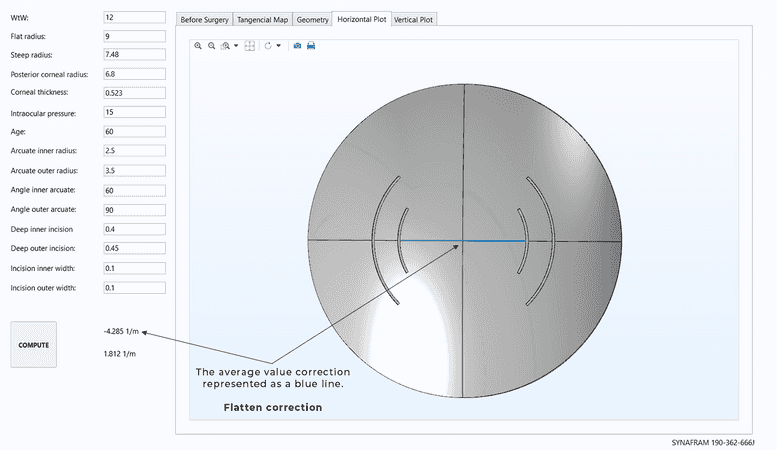The width and height of the screenshot is (777, 450).
Task: Edit the Flat radius field
Action: click(x=134, y=36)
